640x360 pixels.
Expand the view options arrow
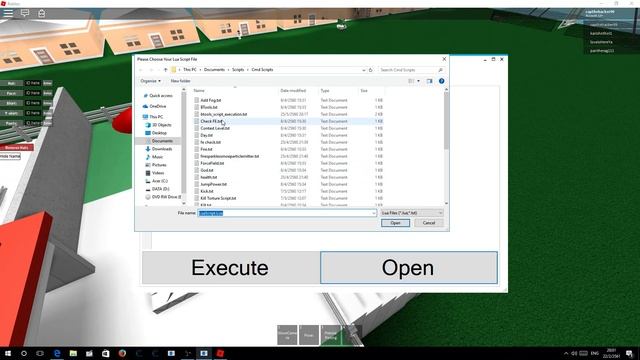tap(418, 81)
